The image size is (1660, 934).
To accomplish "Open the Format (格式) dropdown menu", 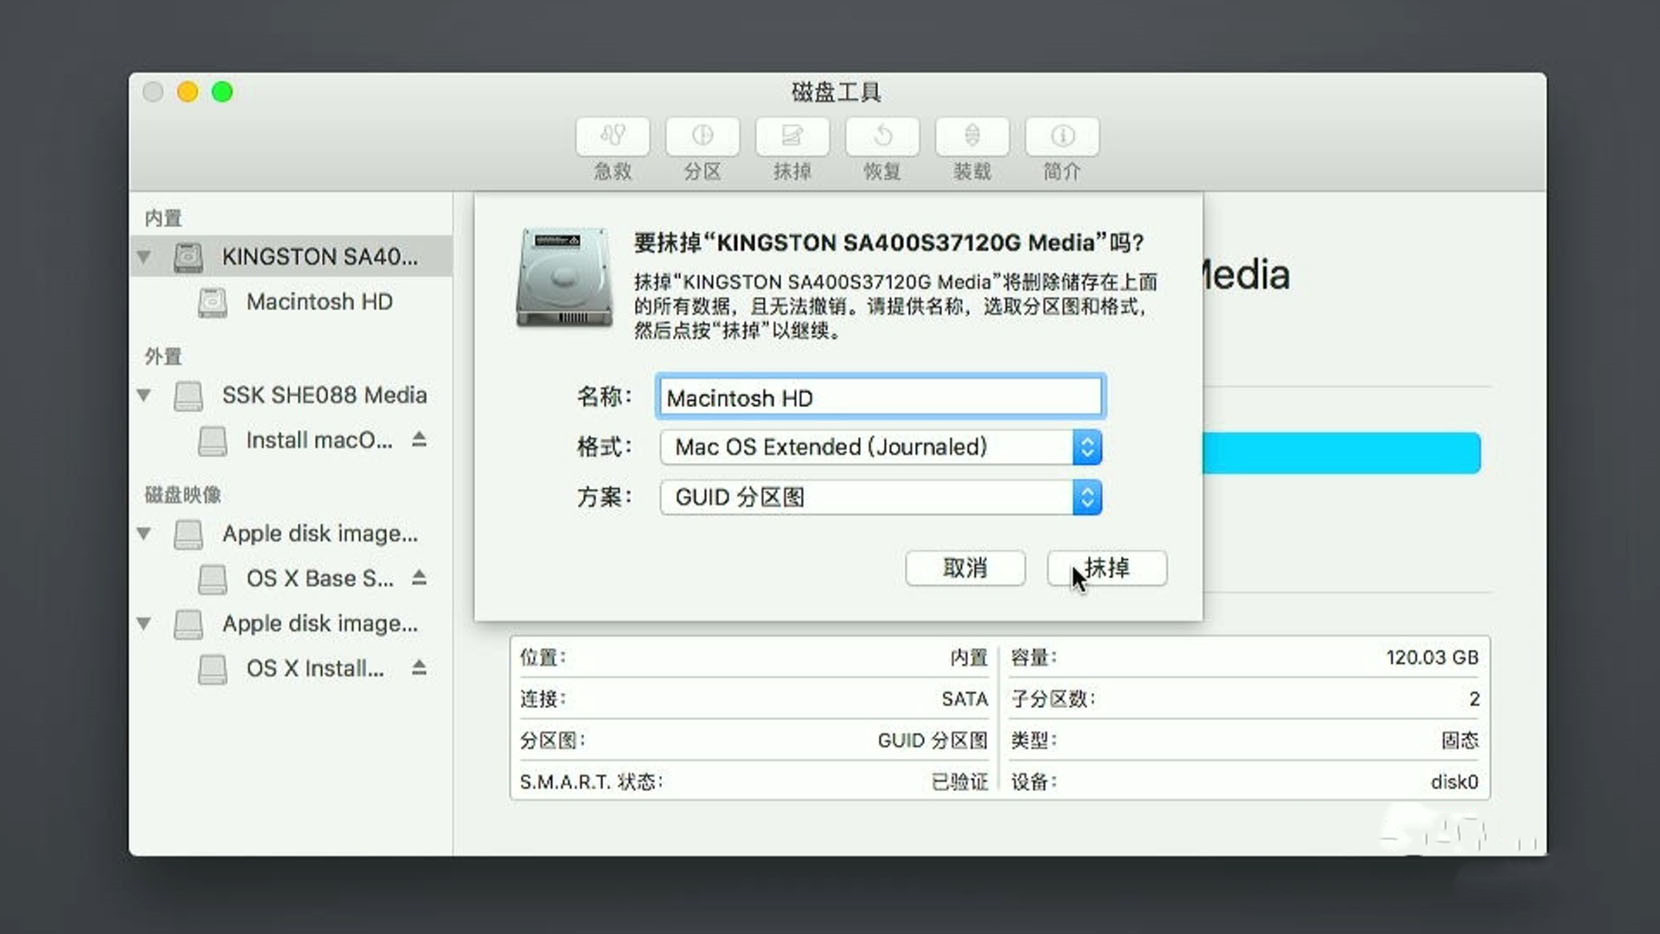I will 880,447.
